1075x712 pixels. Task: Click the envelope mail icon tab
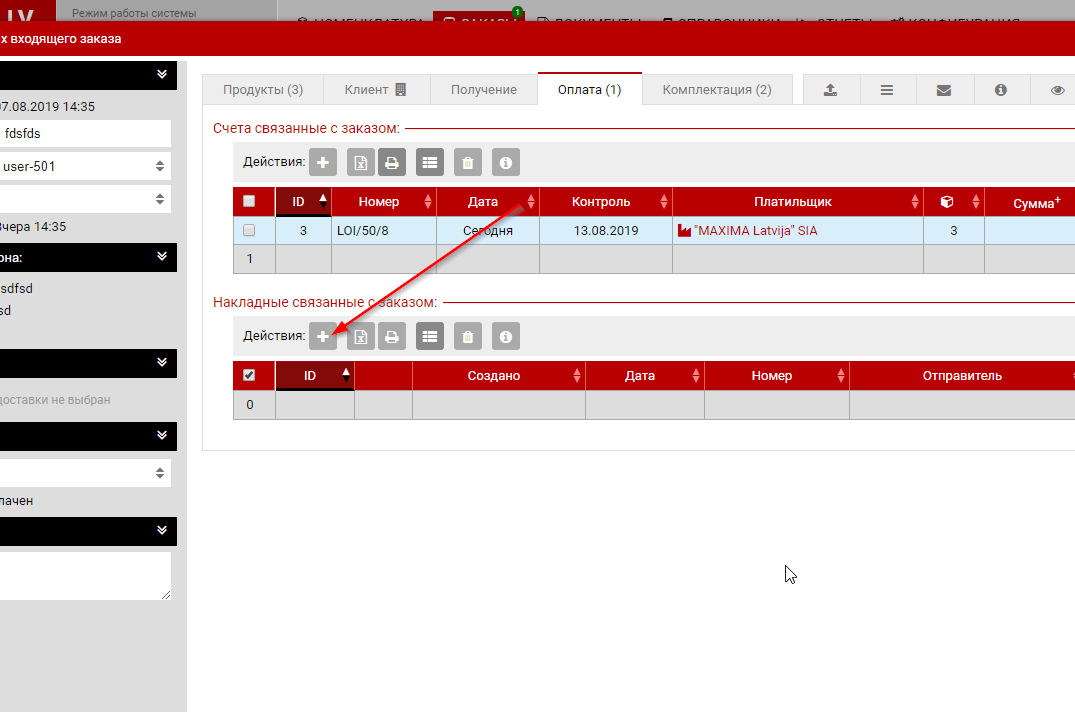[943, 89]
